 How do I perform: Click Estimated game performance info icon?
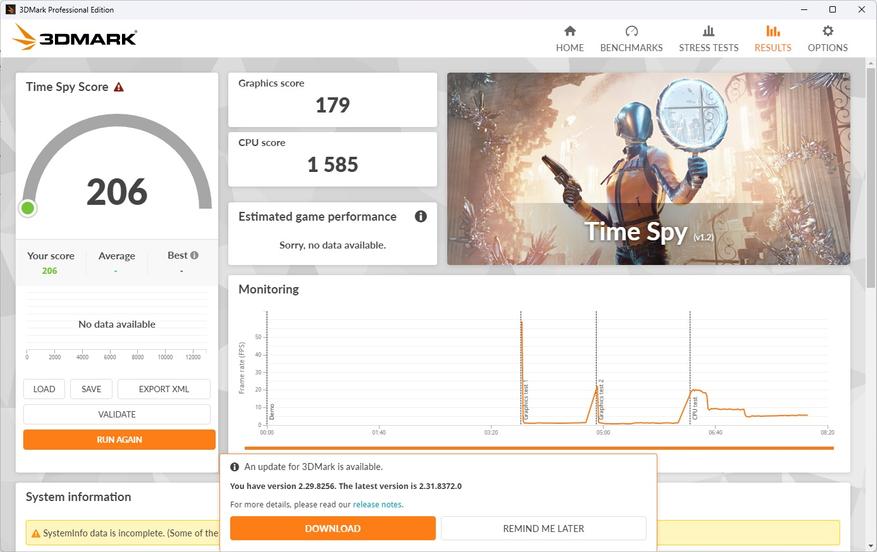click(421, 216)
